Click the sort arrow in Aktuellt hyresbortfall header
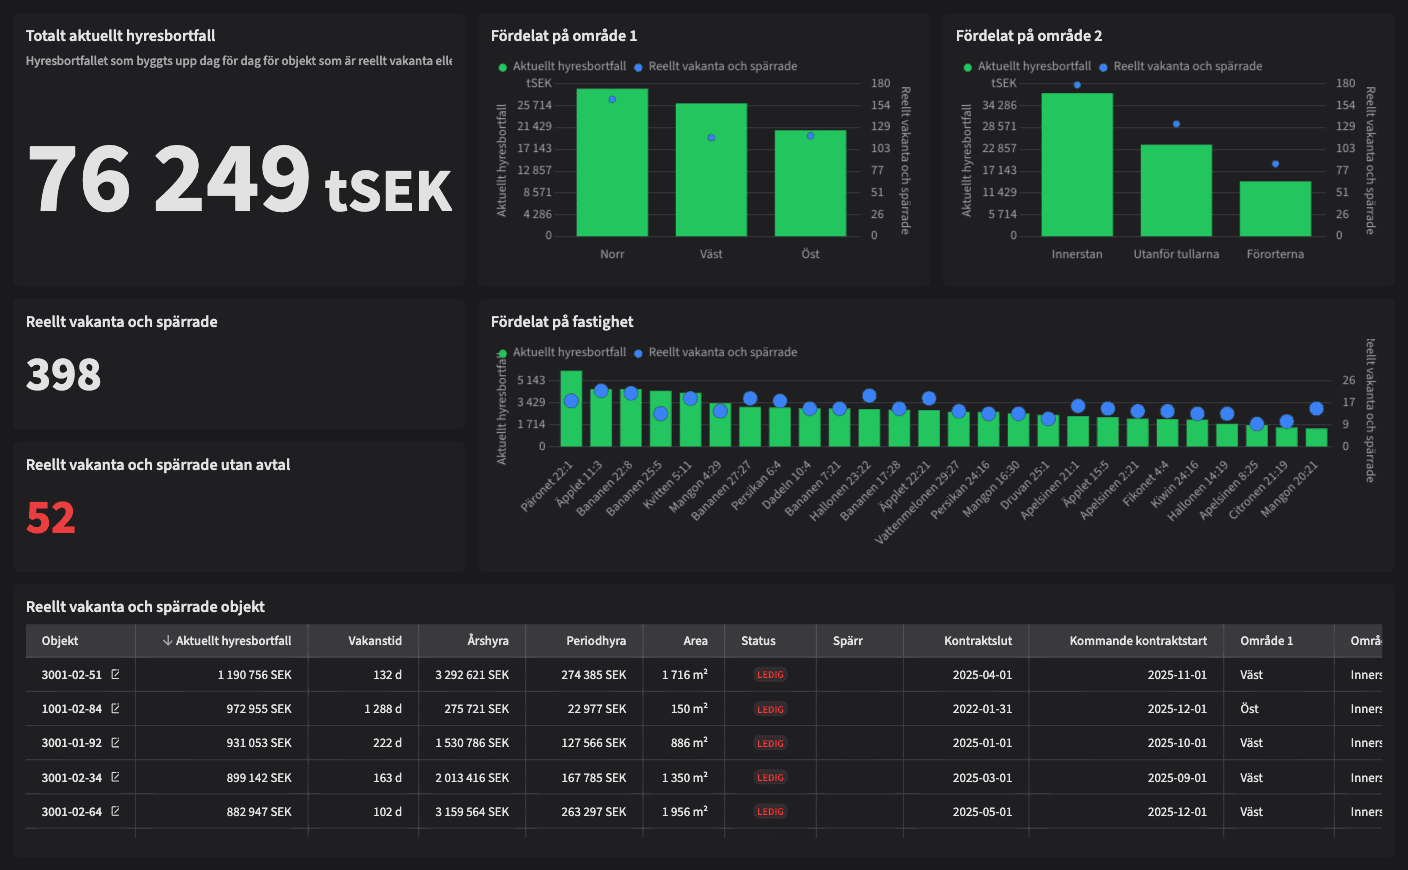 click(167, 641)
